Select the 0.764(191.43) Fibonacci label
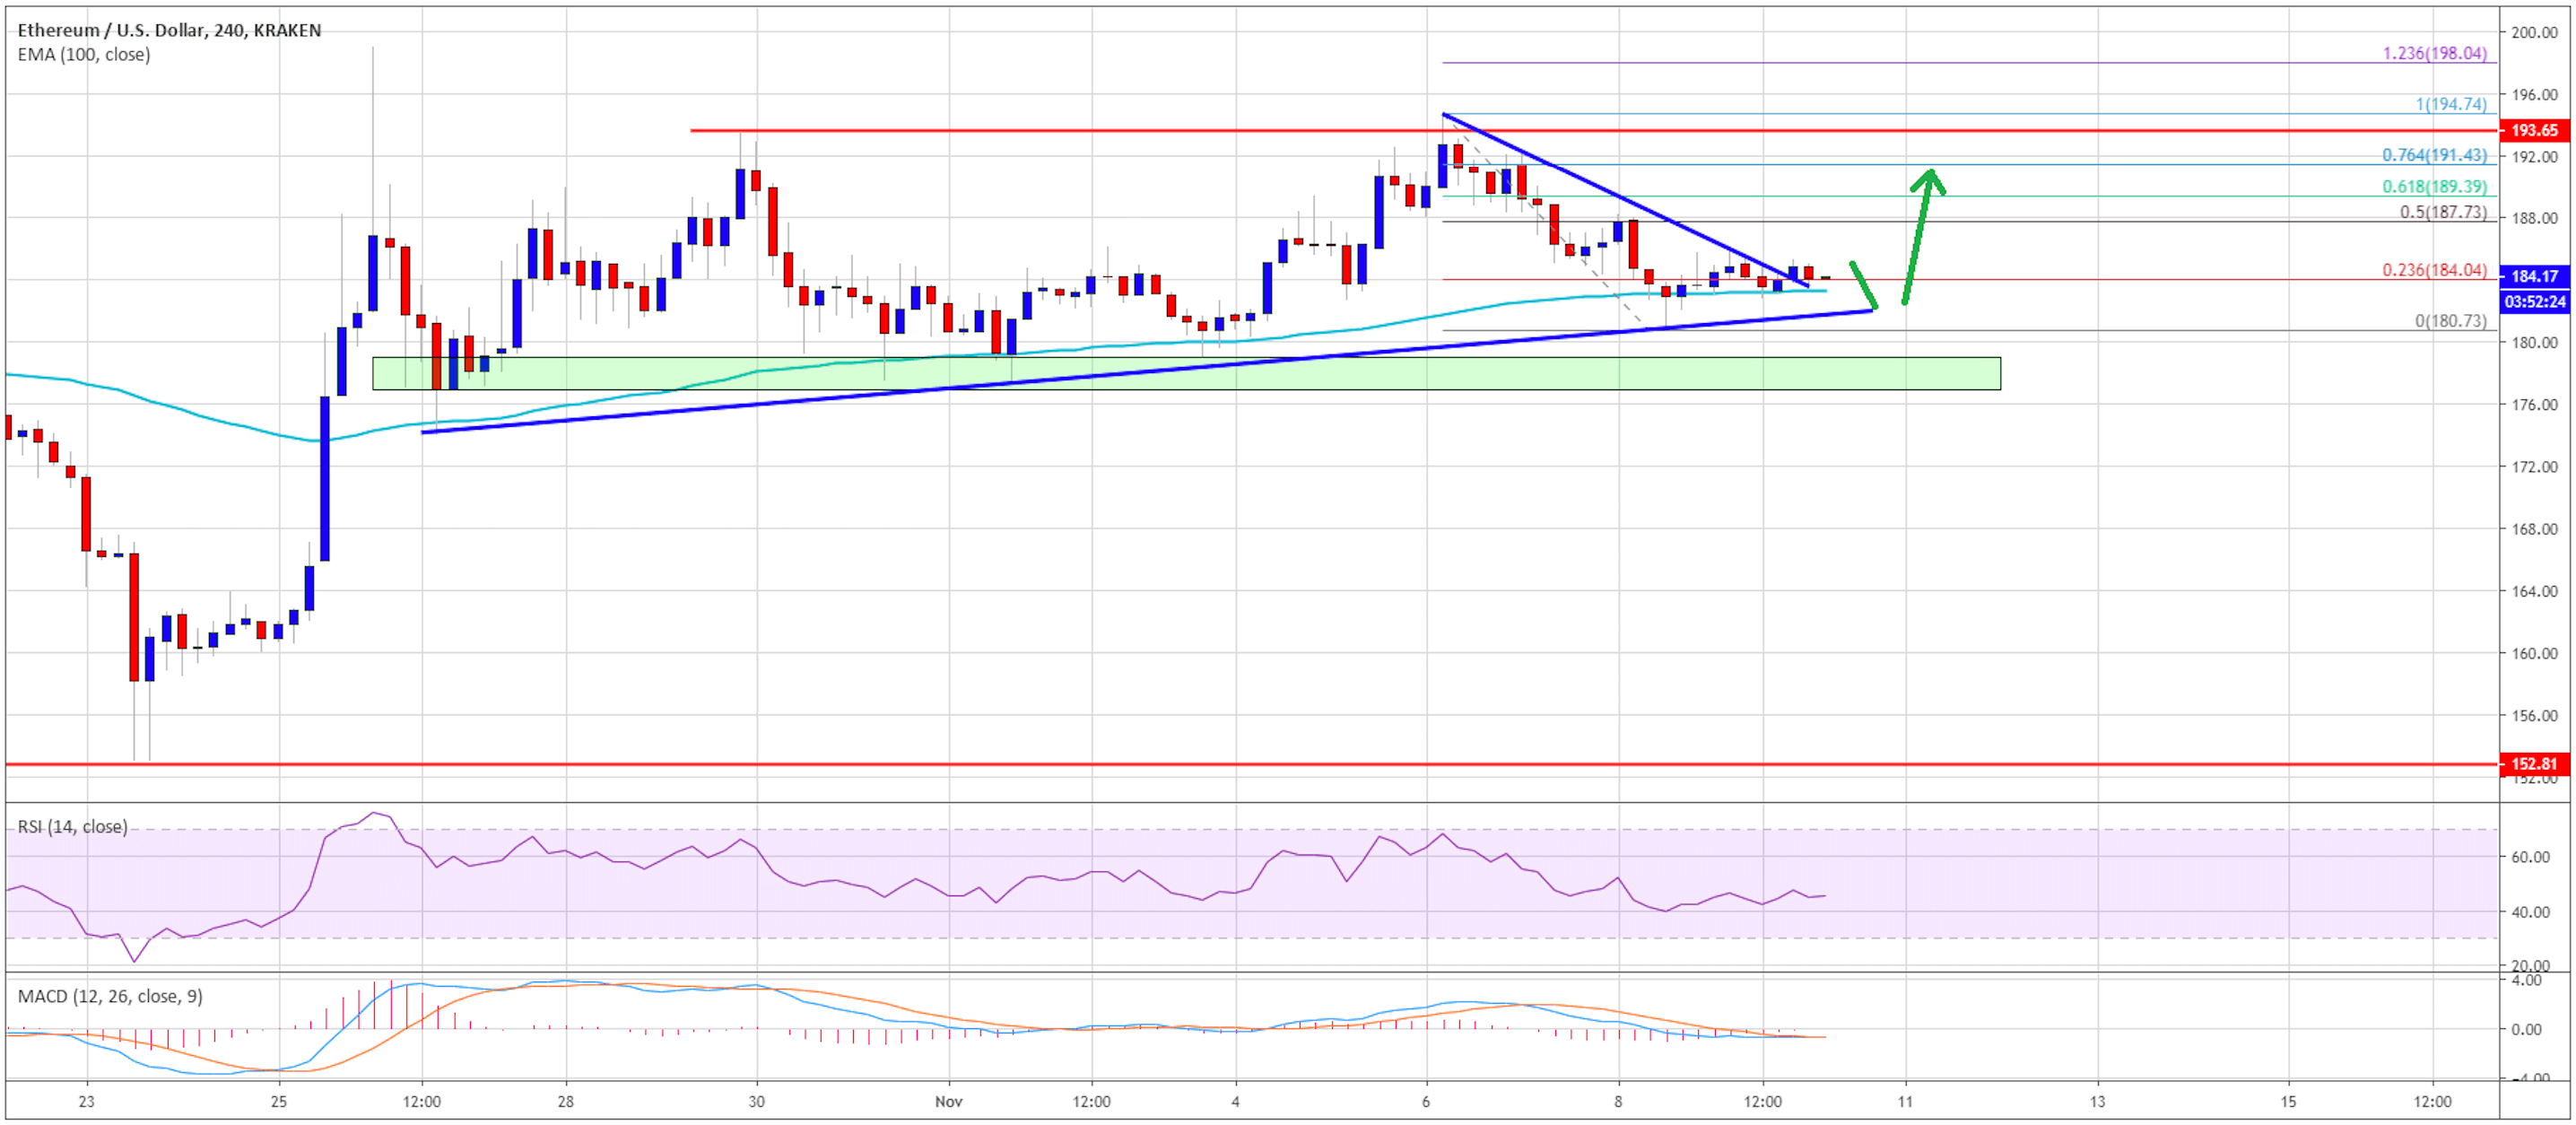The height and width of the screenshot is (1125, 2576). (2434, 155)
